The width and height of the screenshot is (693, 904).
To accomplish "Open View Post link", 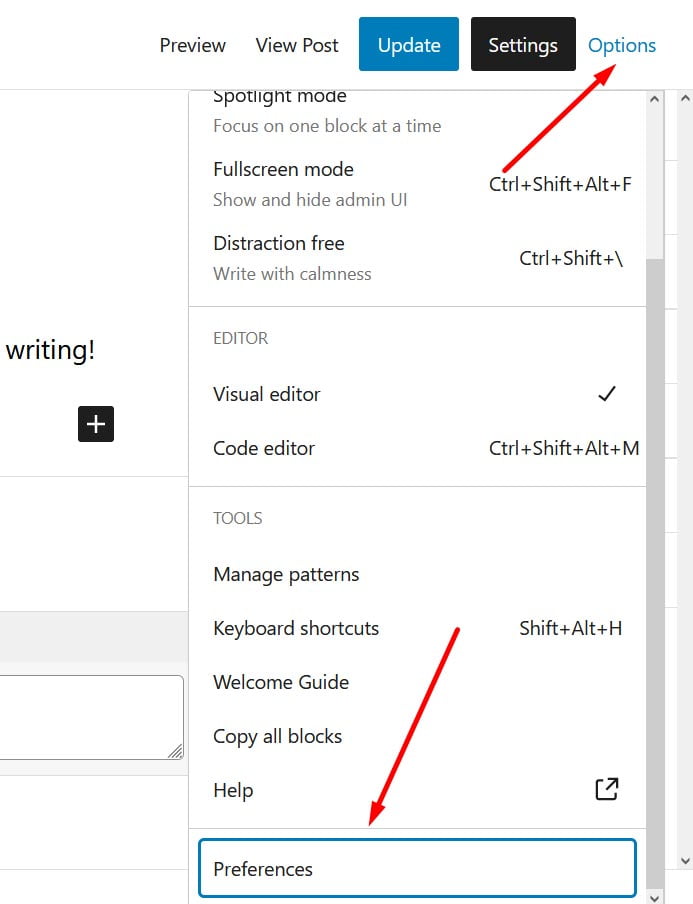I will (x=297, y=45).
